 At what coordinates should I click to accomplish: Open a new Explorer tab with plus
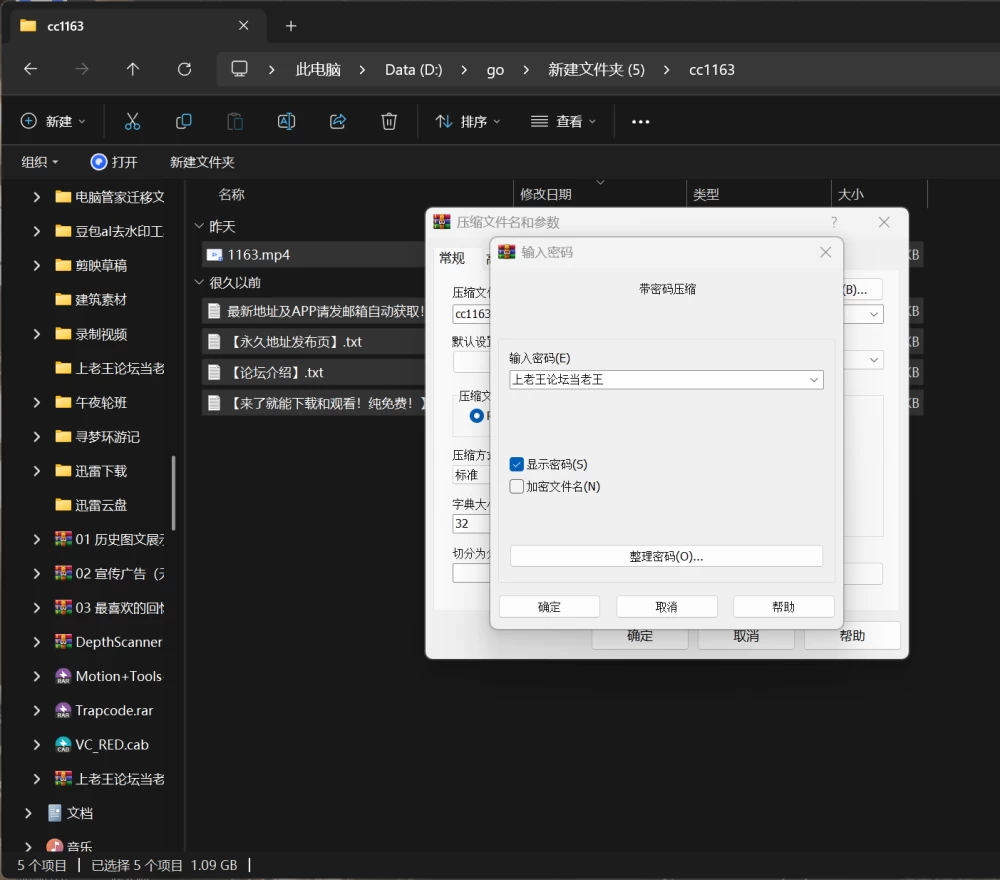tap(291, 26)
